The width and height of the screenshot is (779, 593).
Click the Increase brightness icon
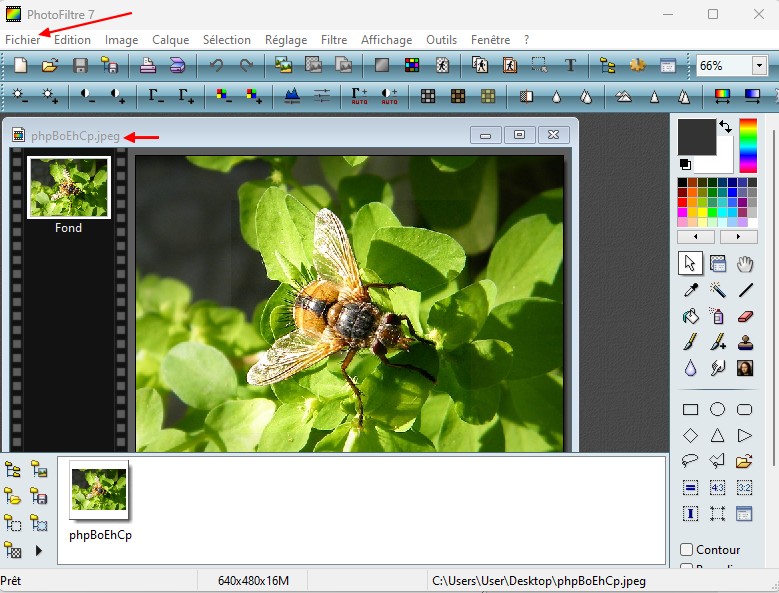click(50, 95)
